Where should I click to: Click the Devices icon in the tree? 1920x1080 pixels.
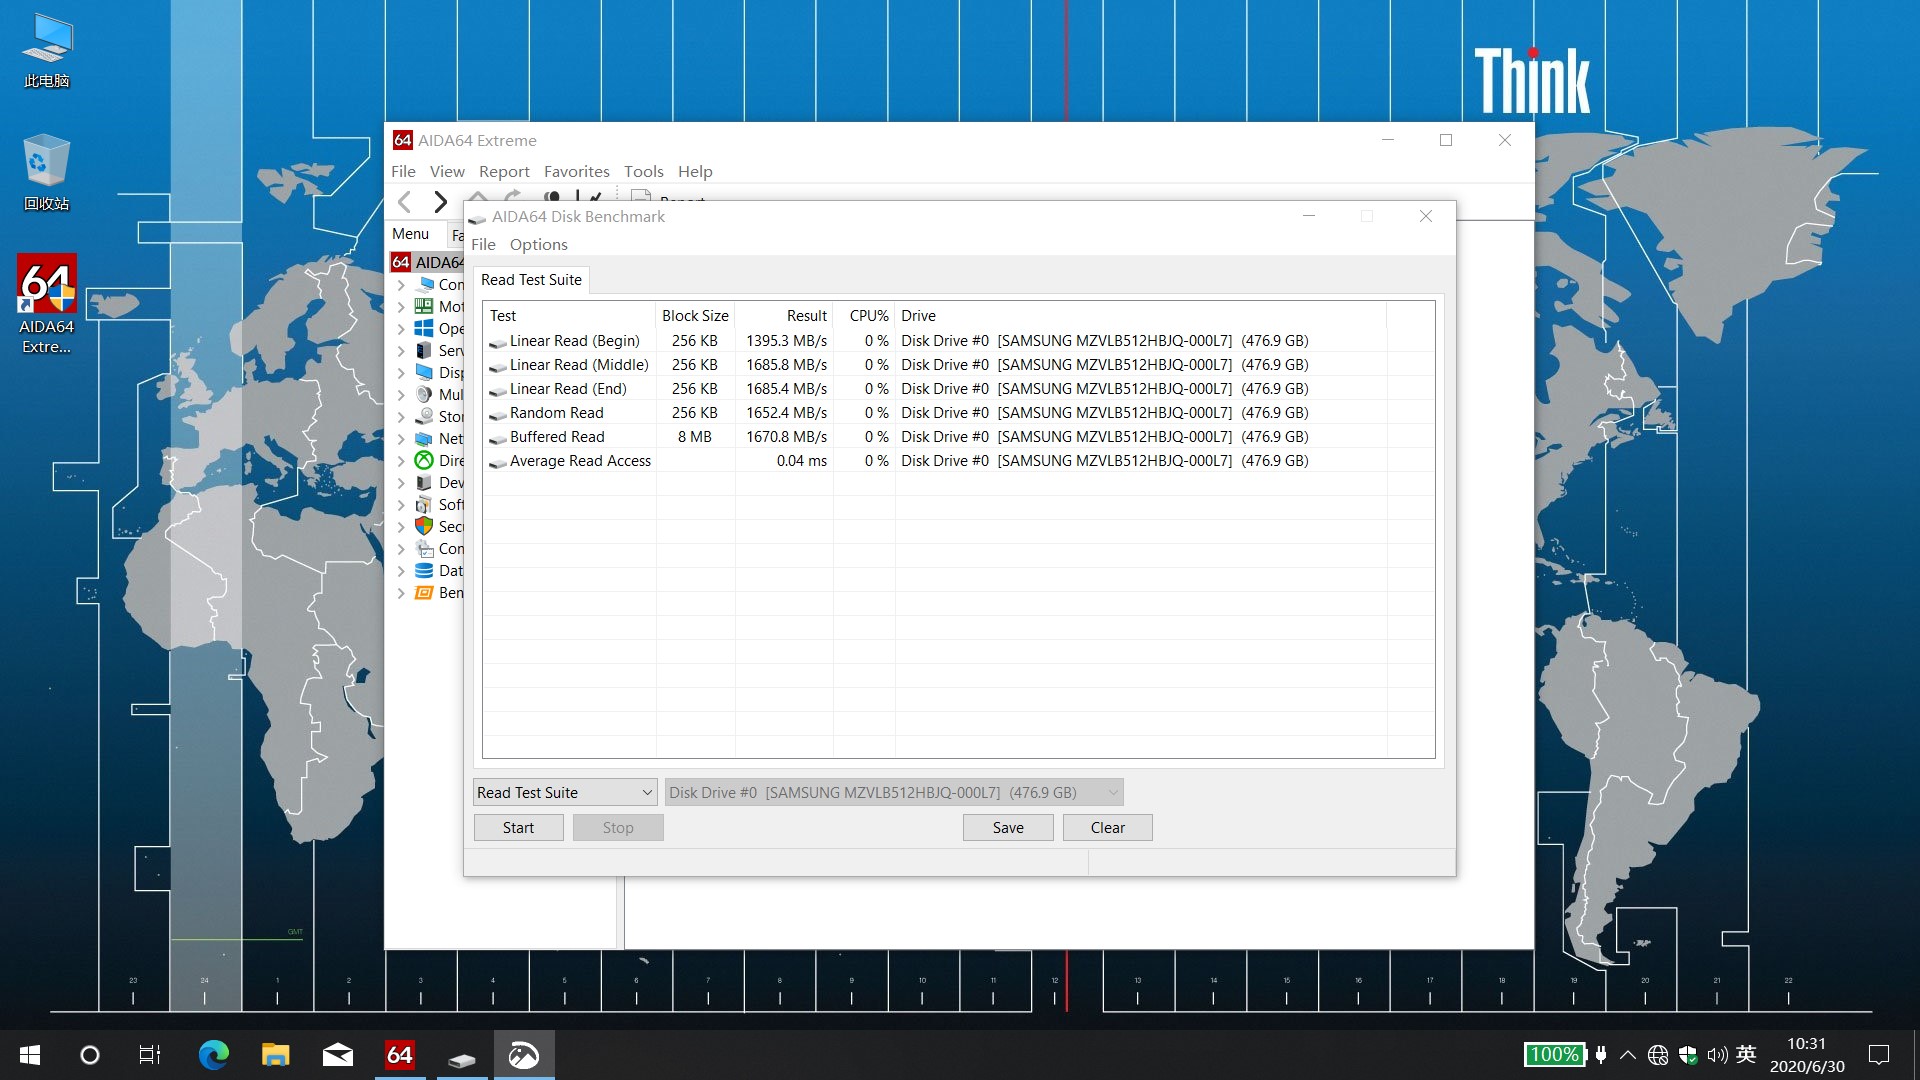pos(424,482)
